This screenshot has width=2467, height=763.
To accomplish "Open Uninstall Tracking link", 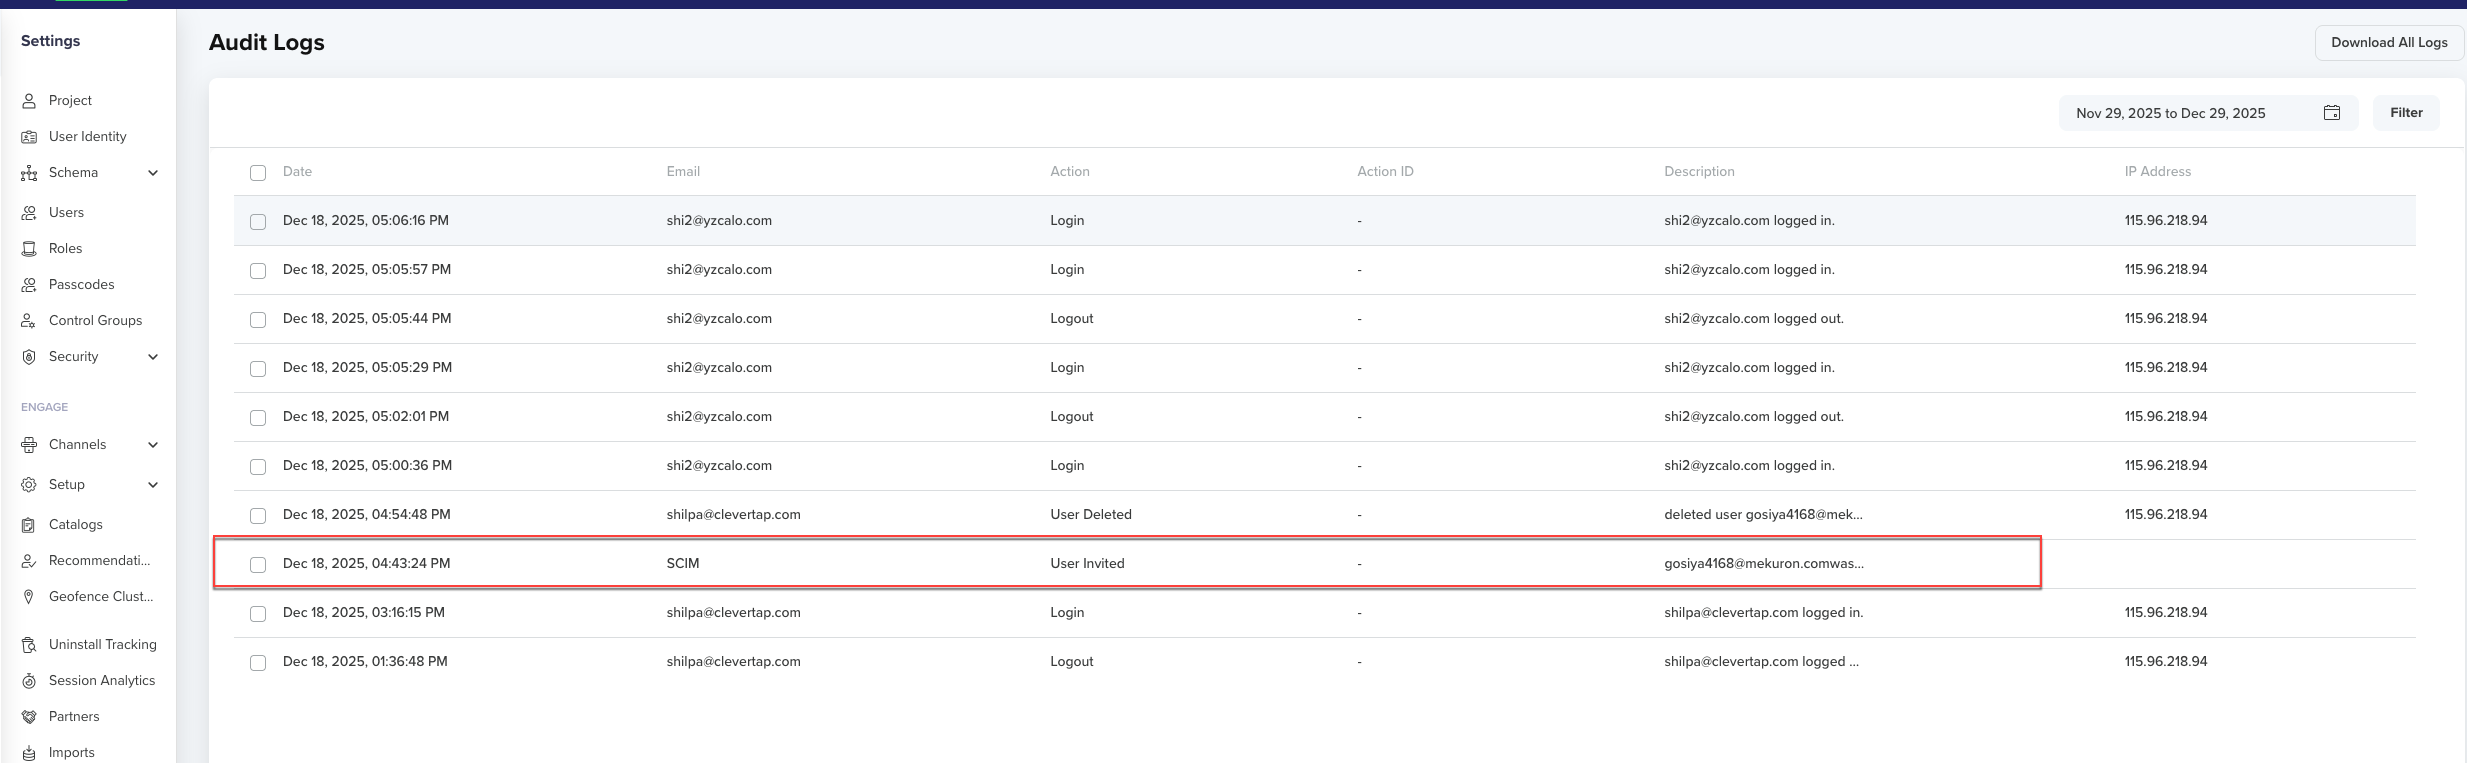I will pyautogui.click(x=103, y=645).
